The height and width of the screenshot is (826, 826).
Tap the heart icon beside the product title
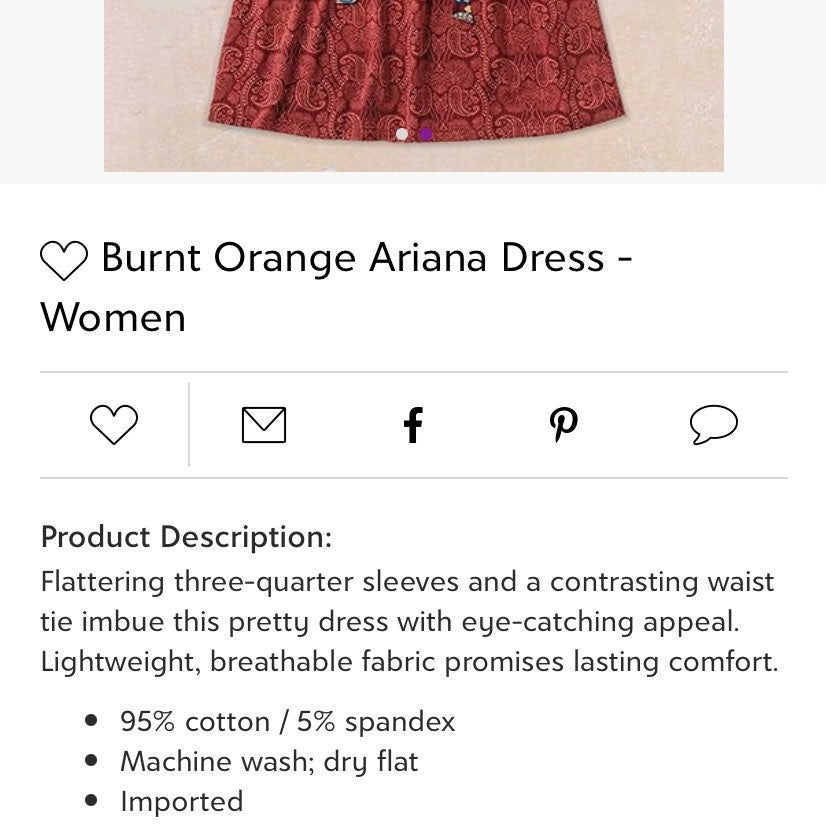point(64,260)
